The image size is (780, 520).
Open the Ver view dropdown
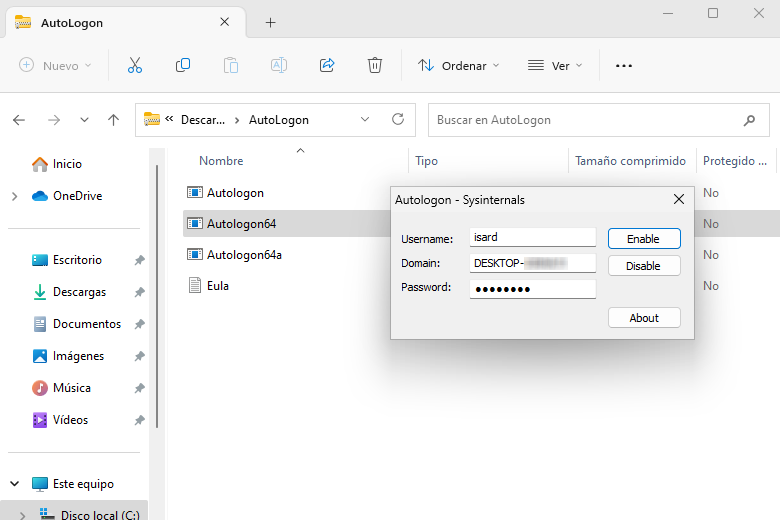(x=554, y=66)
